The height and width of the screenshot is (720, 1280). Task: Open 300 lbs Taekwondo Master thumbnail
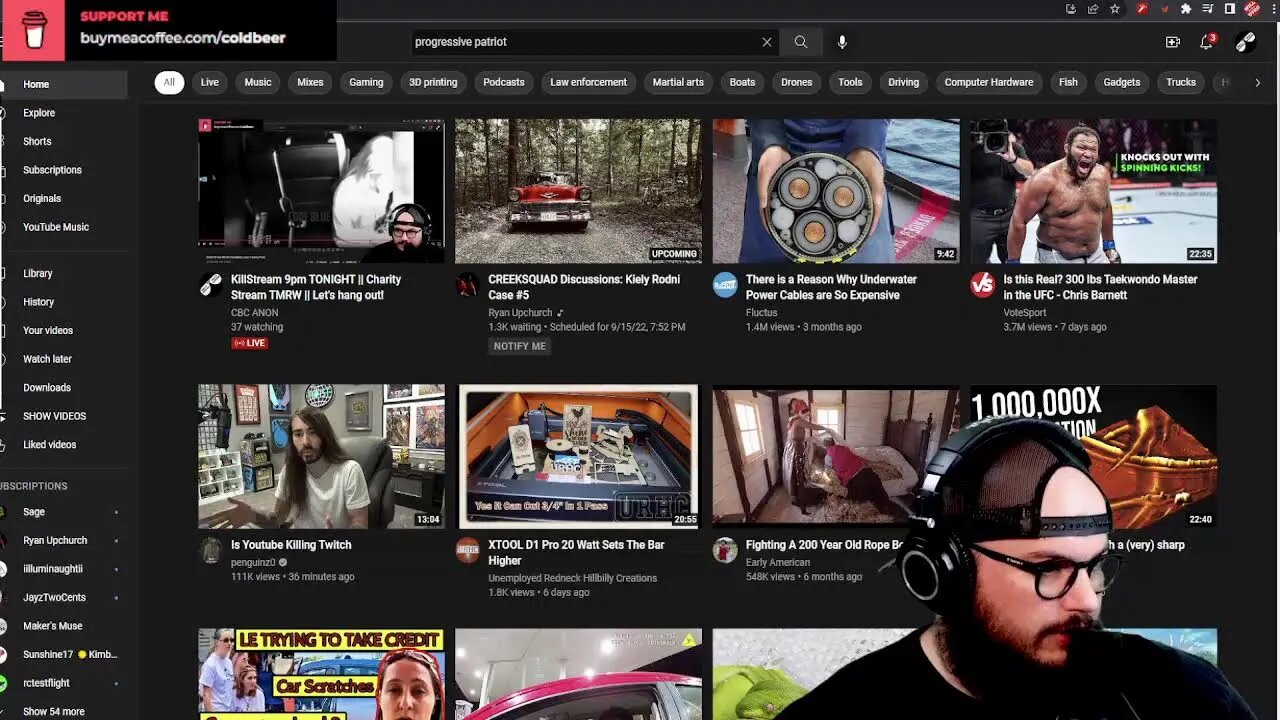1093,190
